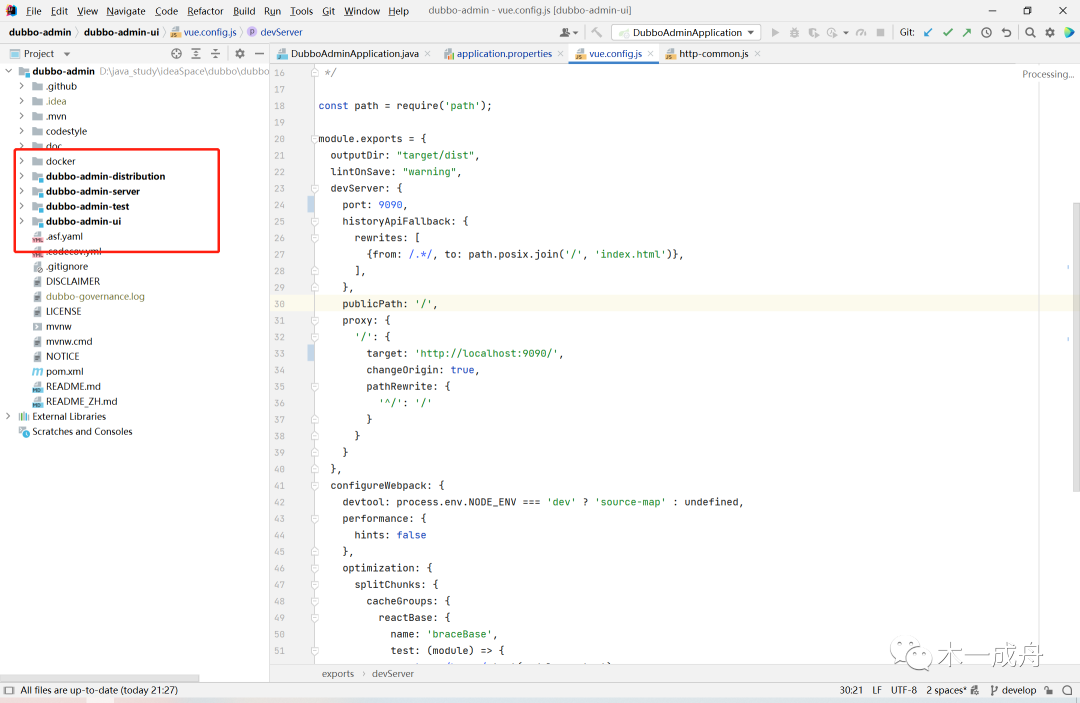This screenshot has width=1080, height=703.
Task: Open IDE settings gear in toolbar
Action: pos(1050,32)
